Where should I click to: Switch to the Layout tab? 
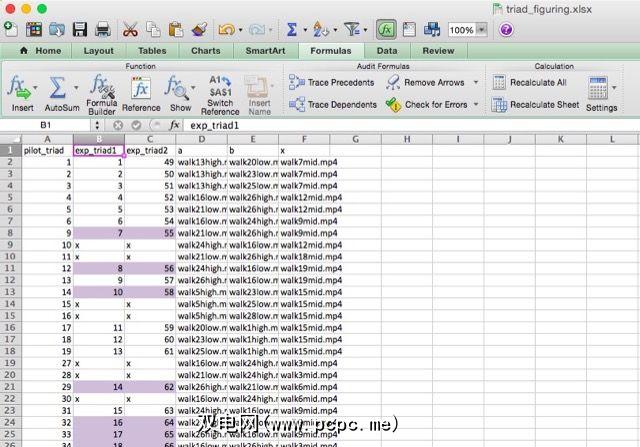point(98,51)
